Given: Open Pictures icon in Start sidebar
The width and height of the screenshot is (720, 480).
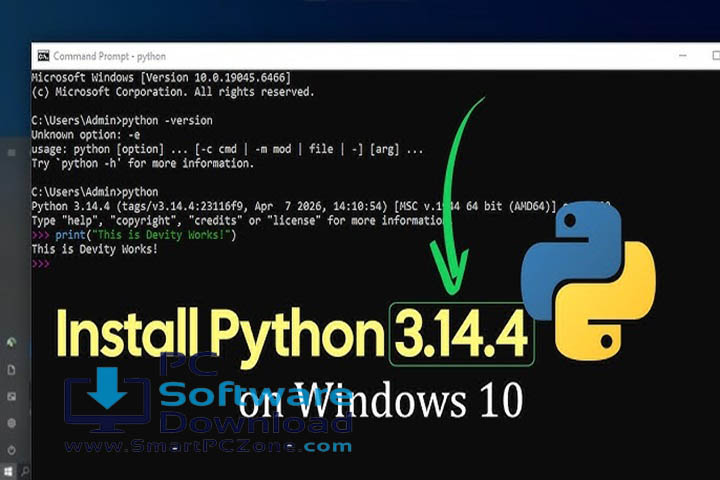Looking at the screenshot, I should tap(11, 396).
